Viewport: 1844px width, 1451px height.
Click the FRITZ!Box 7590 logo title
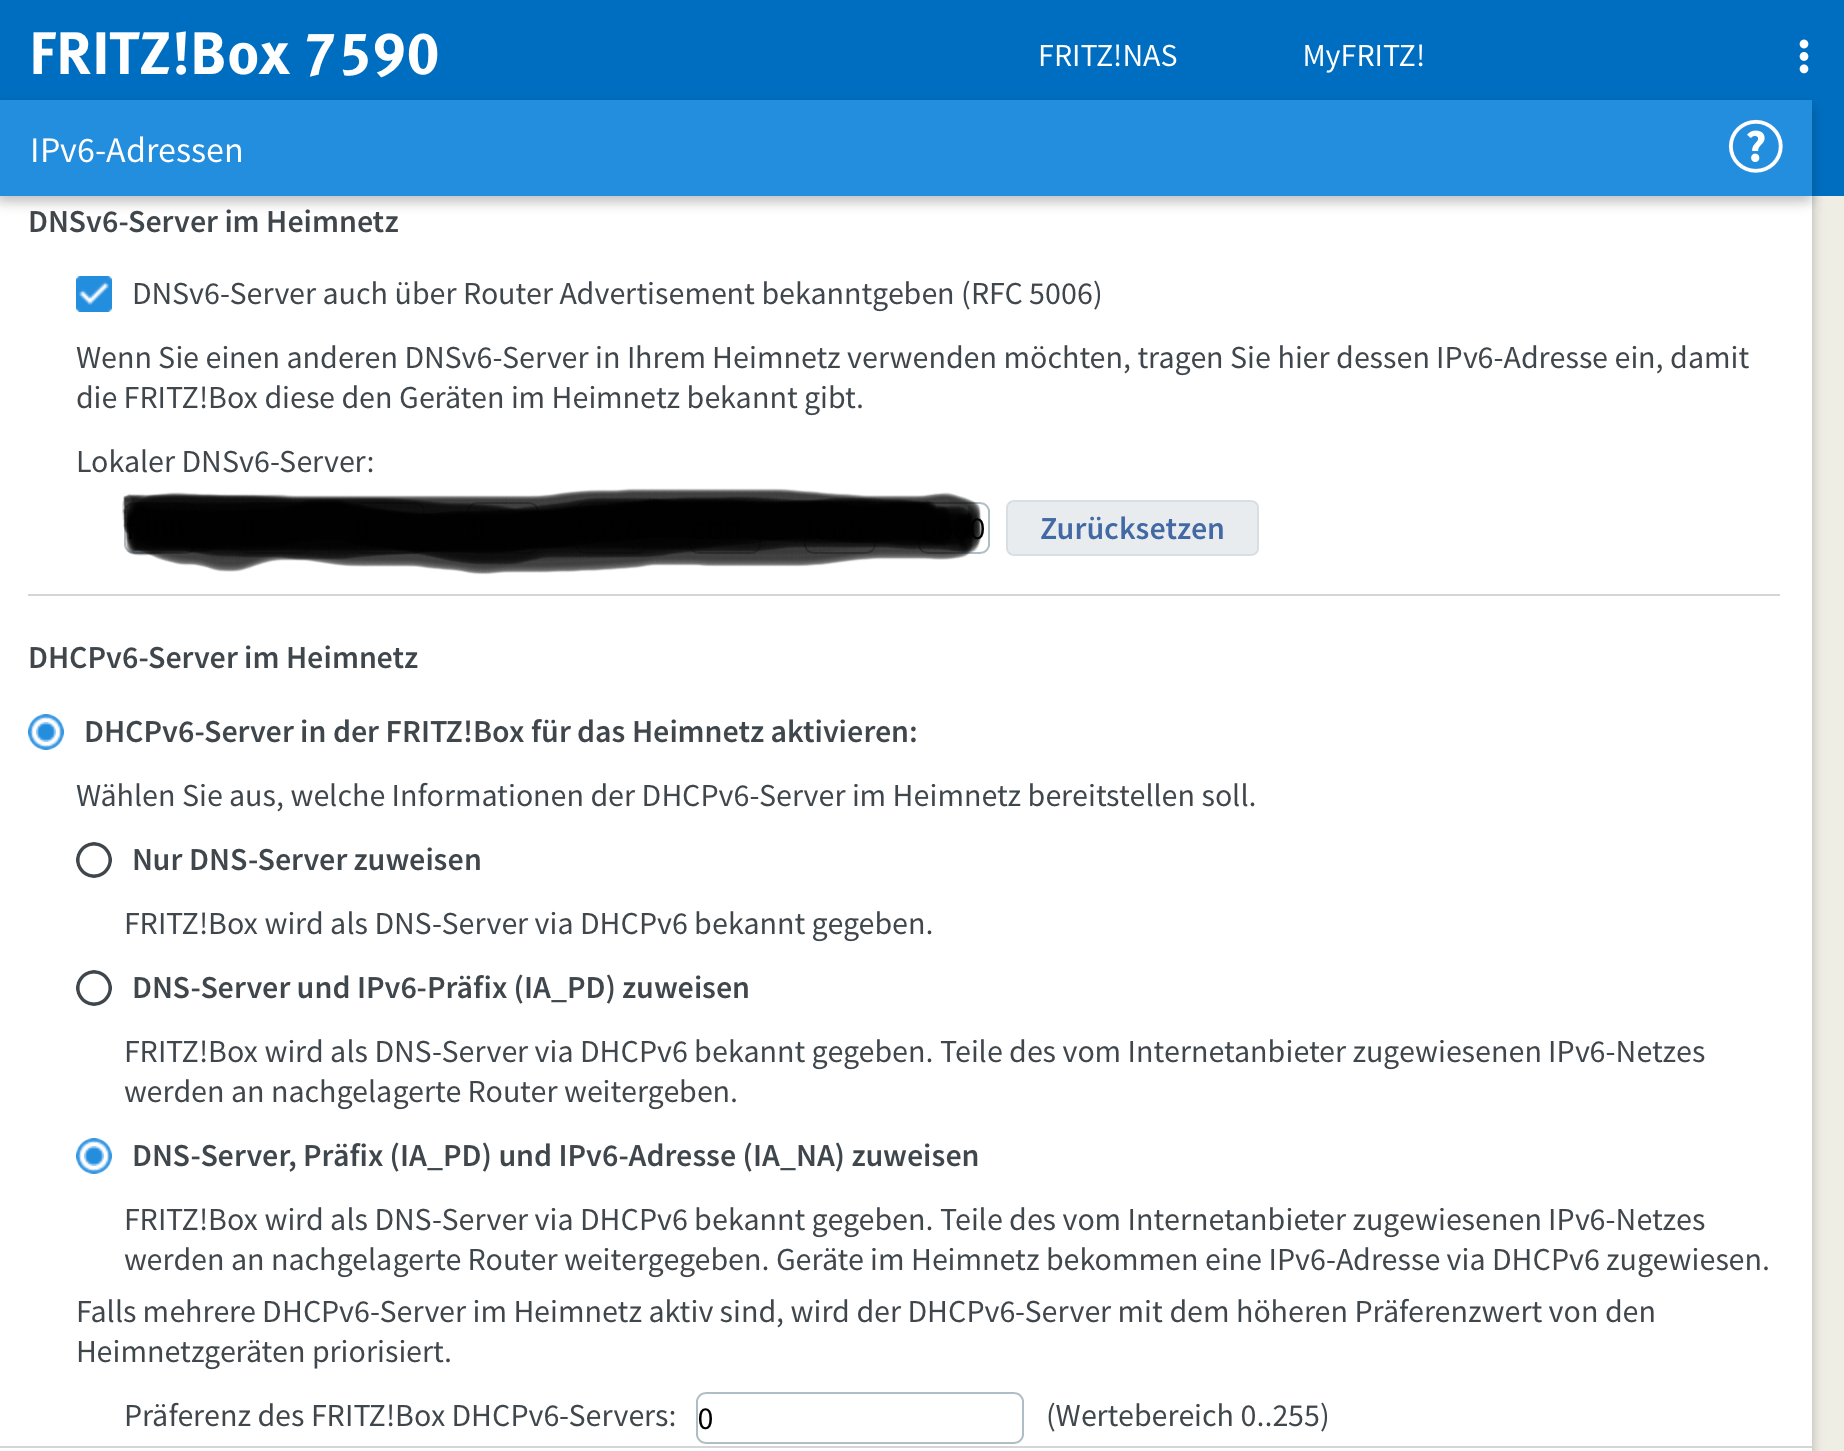click(x=234, y=54)
